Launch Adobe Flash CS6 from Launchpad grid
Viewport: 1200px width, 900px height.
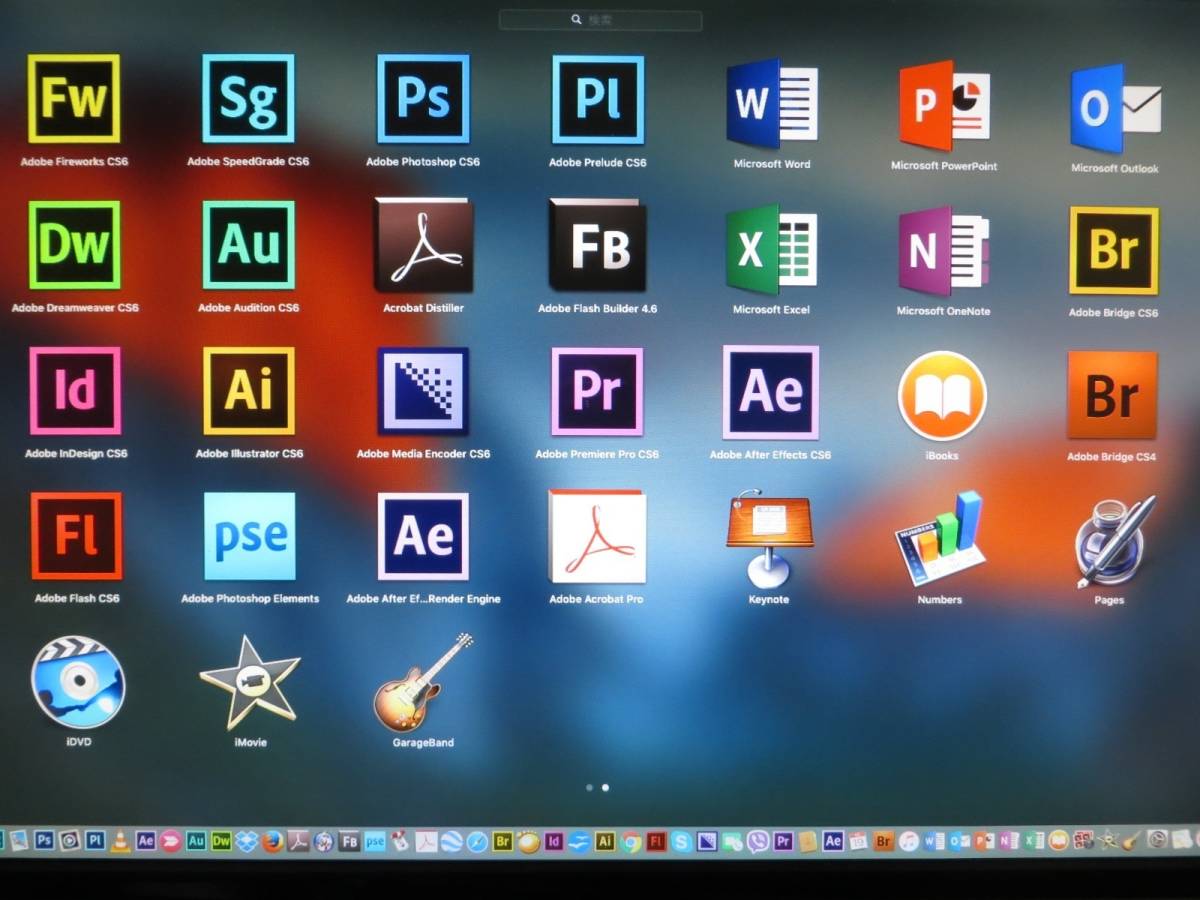point(76,536)
